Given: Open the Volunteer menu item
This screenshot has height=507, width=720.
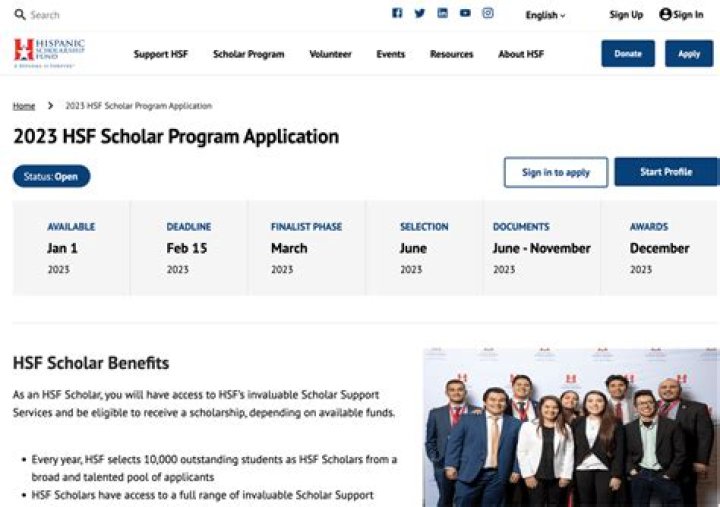Looking at the screenshot, I should [x=330, y=54].
